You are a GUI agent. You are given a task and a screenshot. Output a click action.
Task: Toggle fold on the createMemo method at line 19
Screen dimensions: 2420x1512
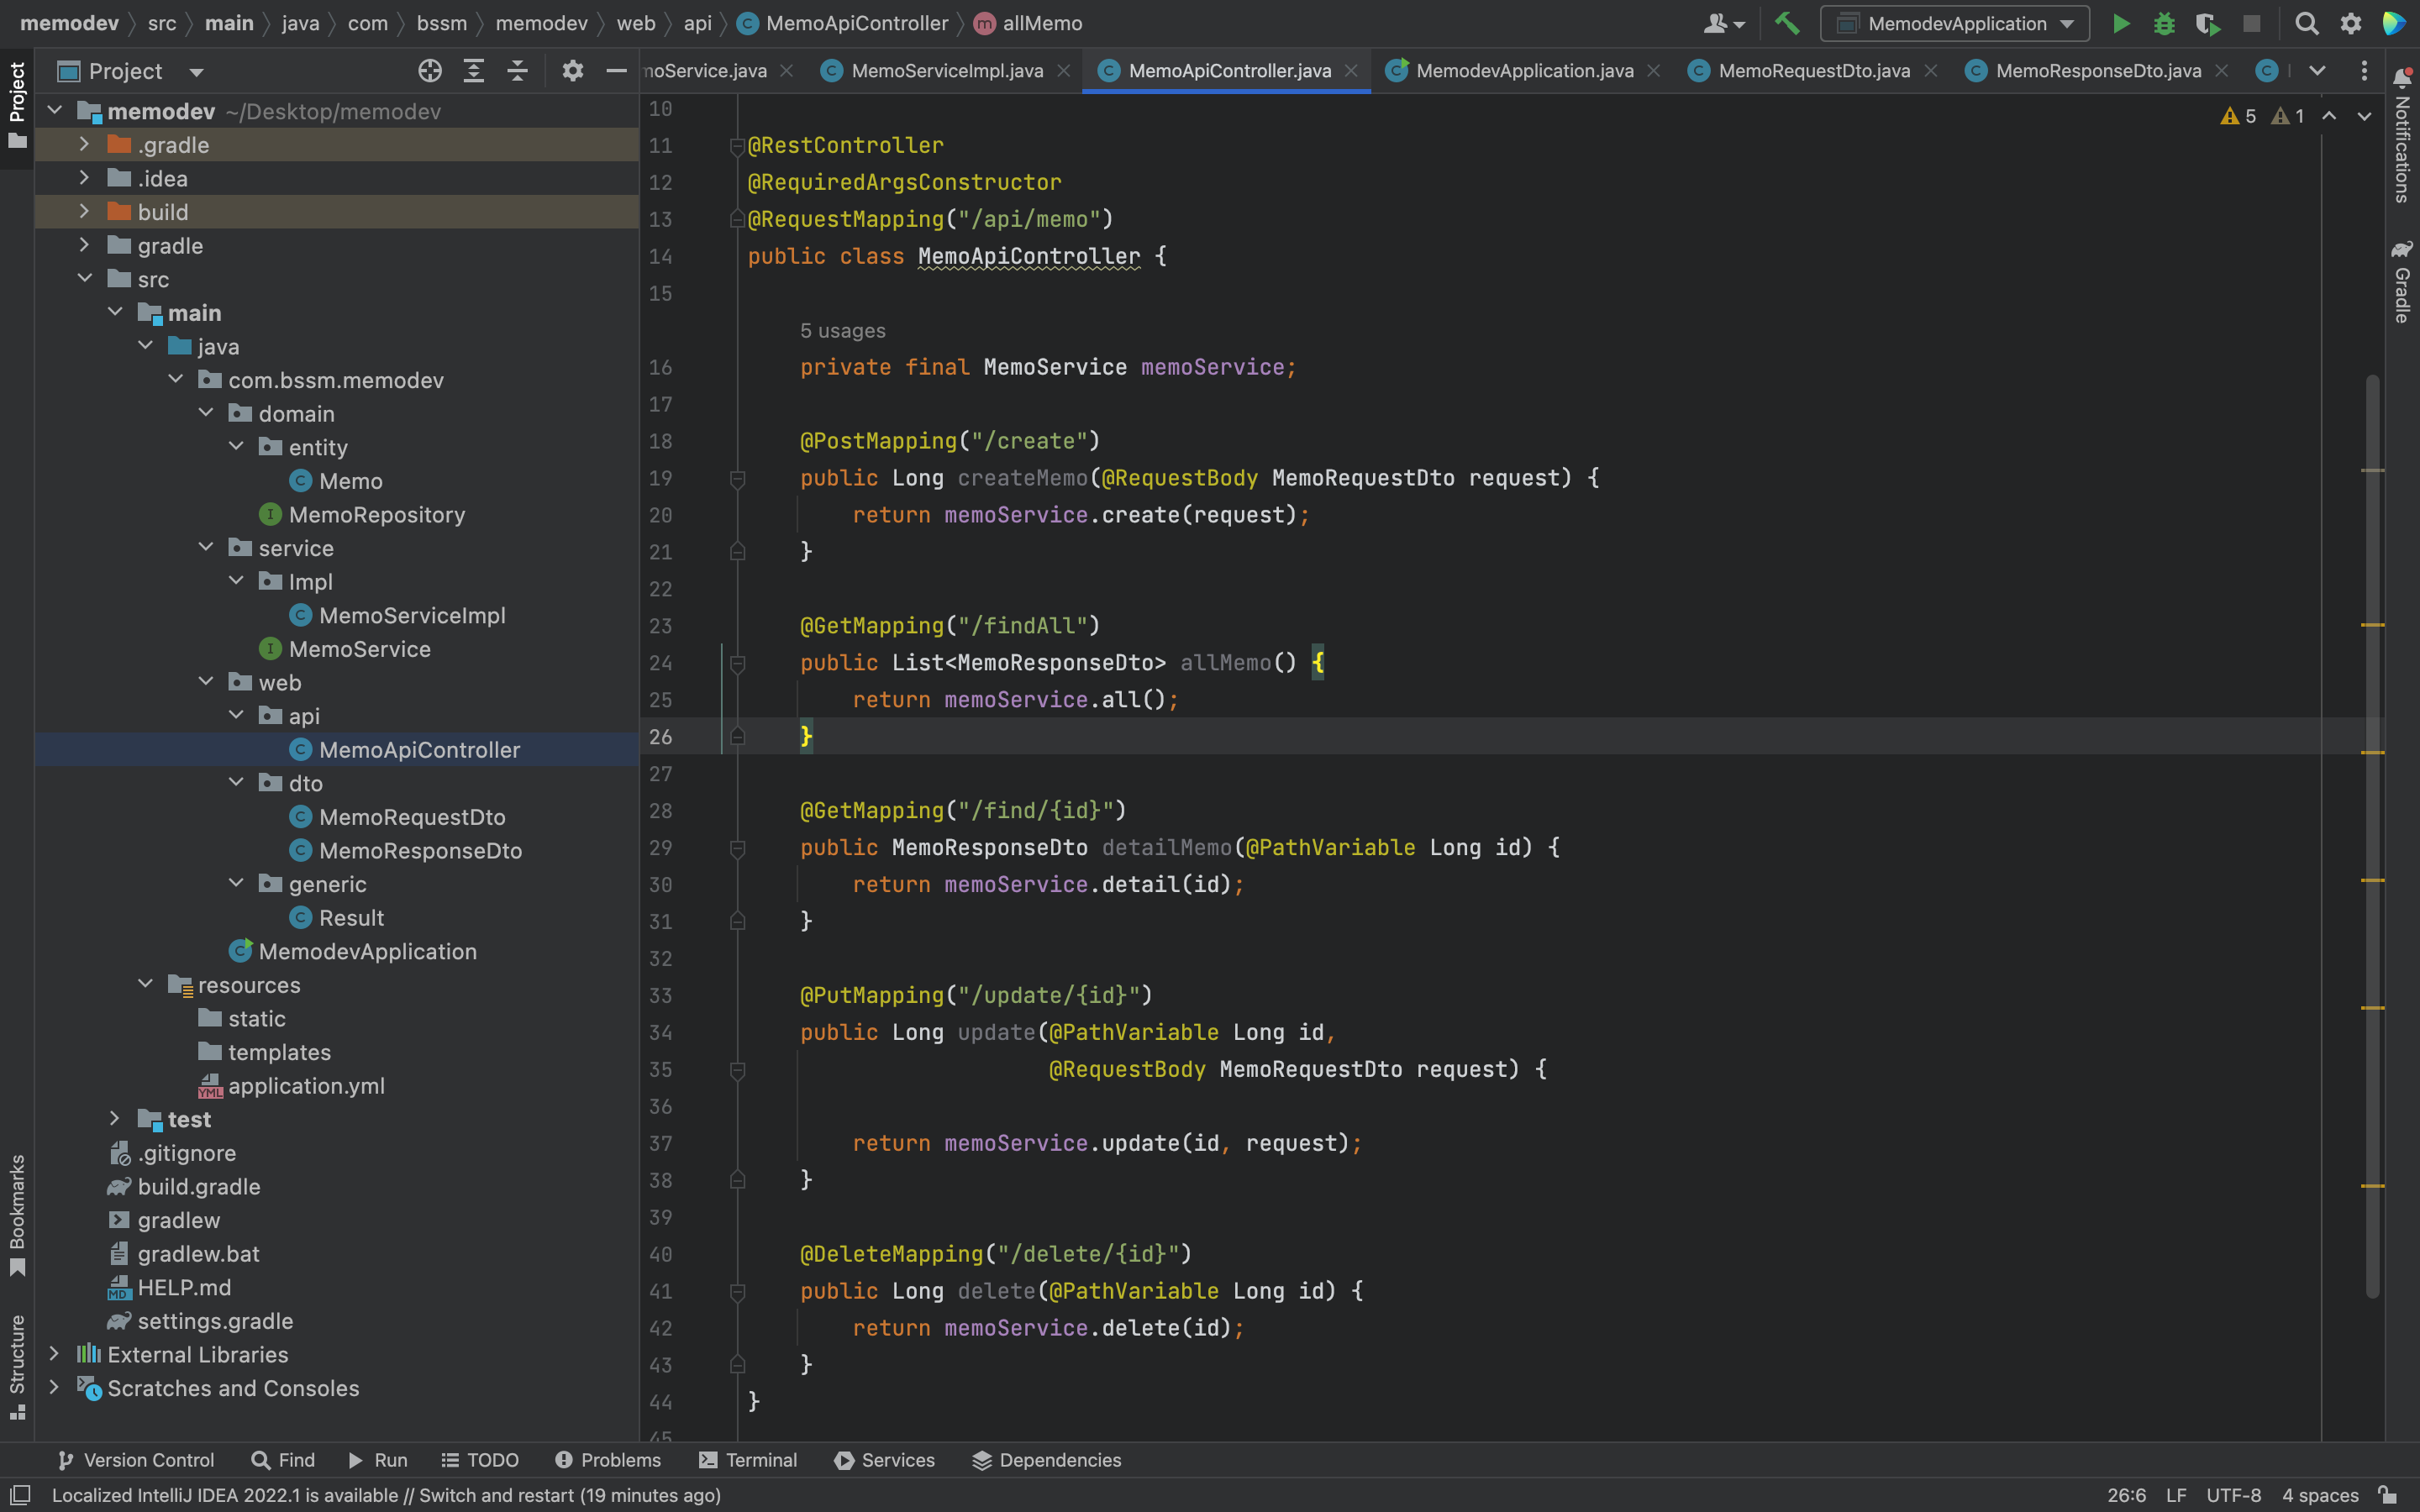(x=737, y=479)
